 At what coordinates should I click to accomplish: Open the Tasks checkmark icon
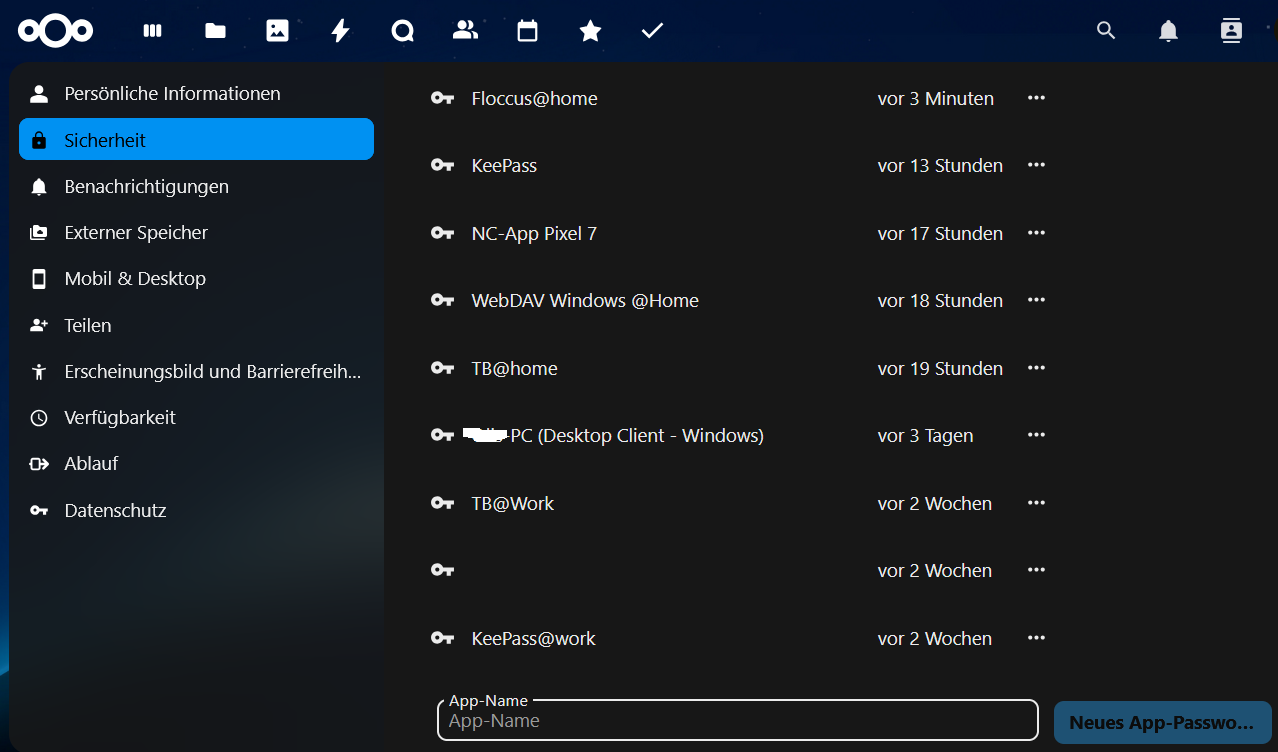(x=652, y=31)
